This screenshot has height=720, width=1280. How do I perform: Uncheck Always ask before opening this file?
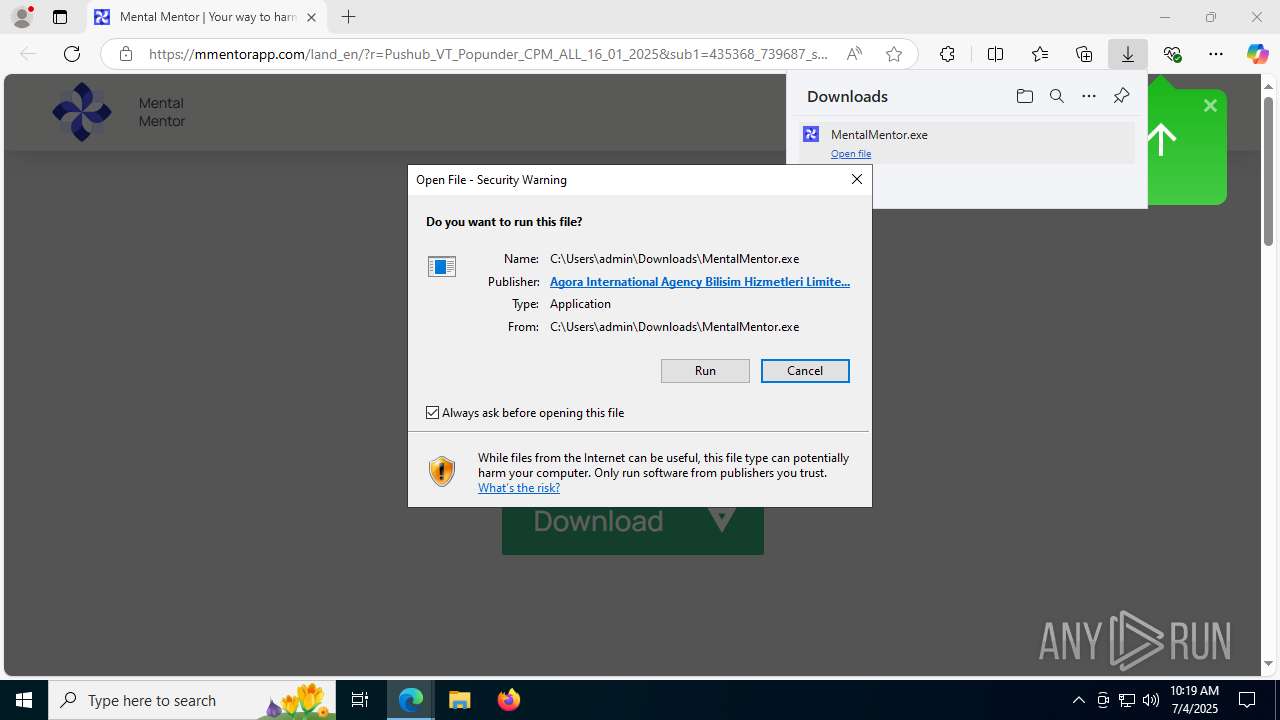(432, 412)
